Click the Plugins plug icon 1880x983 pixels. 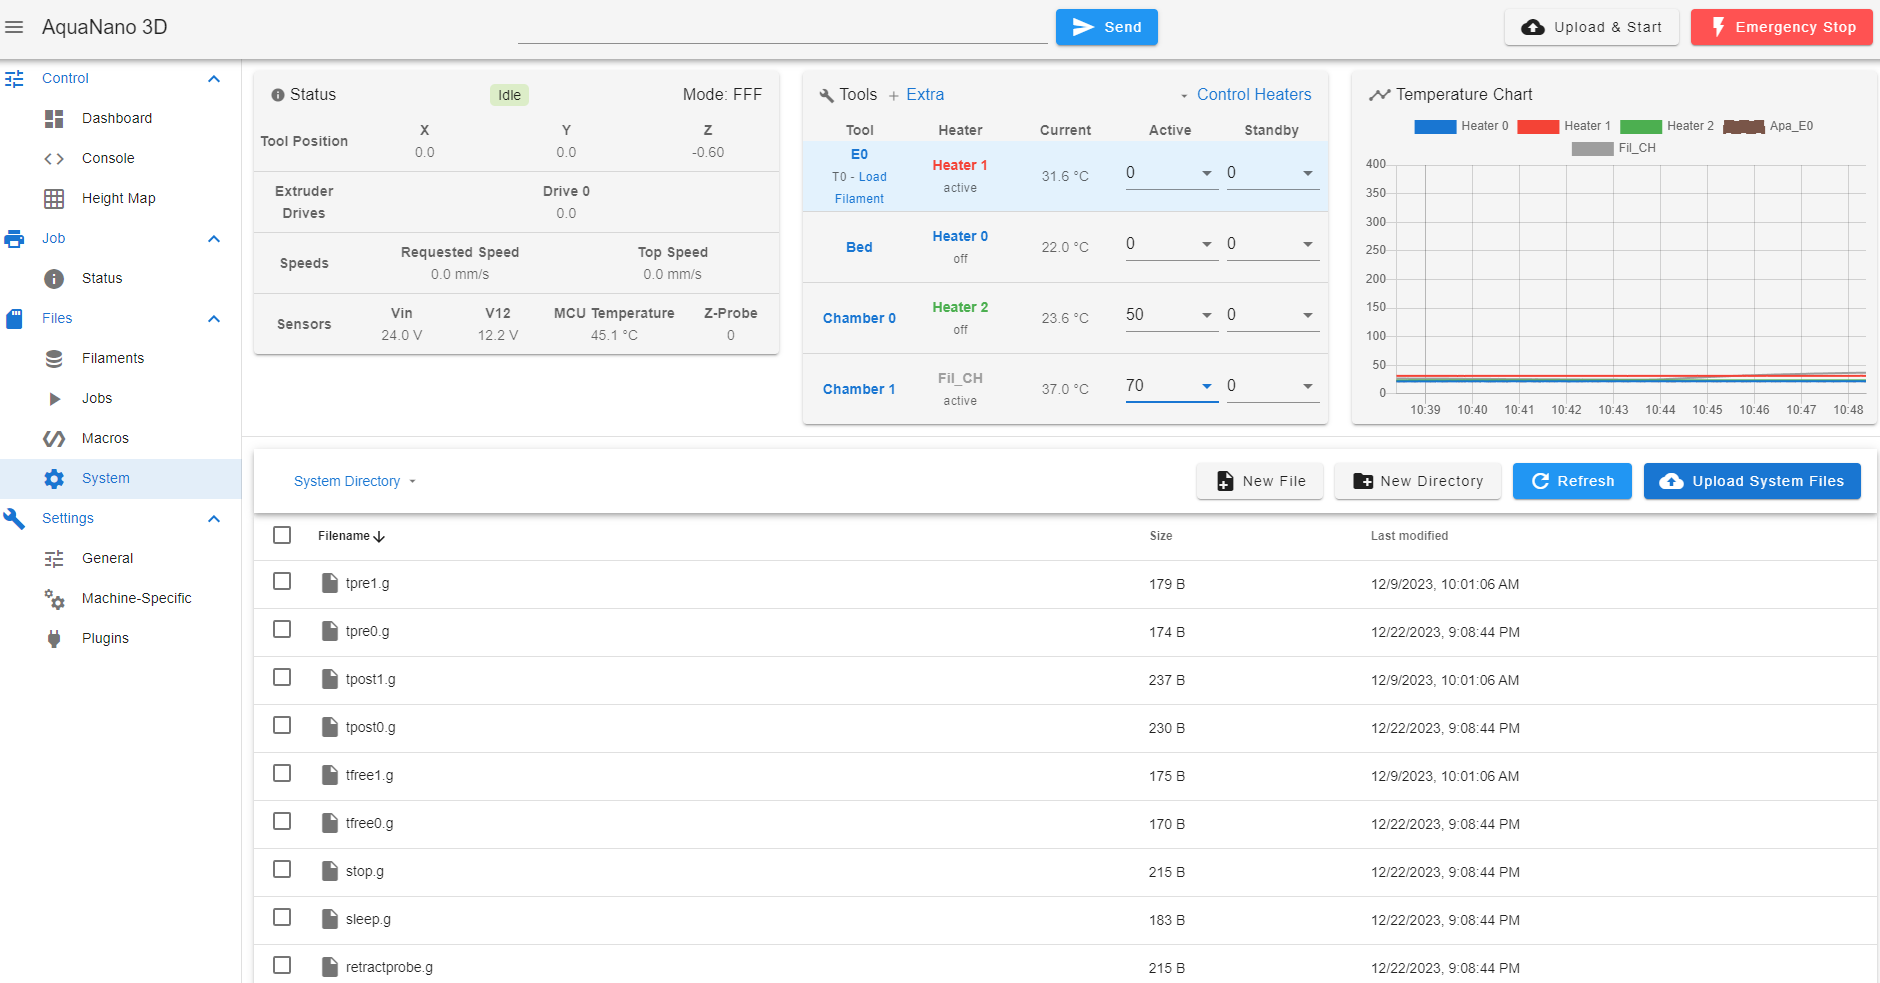[54, 638]
